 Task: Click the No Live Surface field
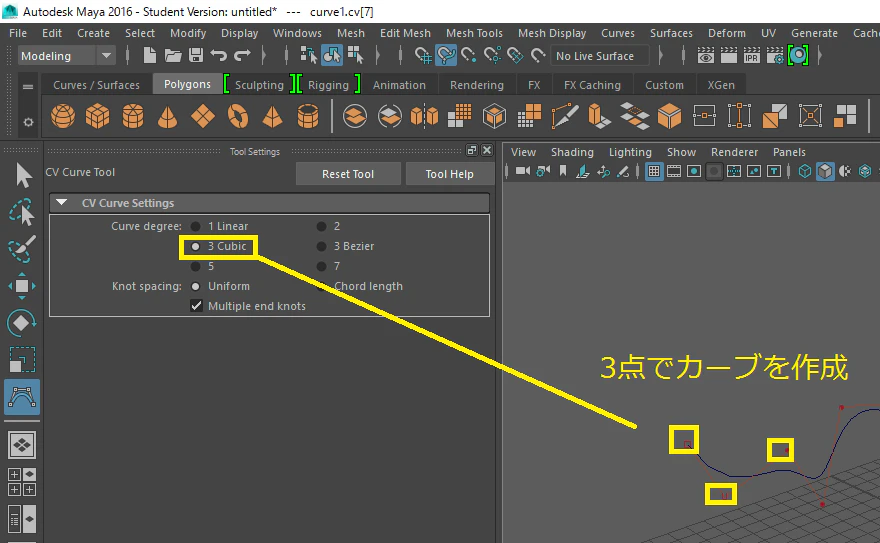tap(599, 56)
